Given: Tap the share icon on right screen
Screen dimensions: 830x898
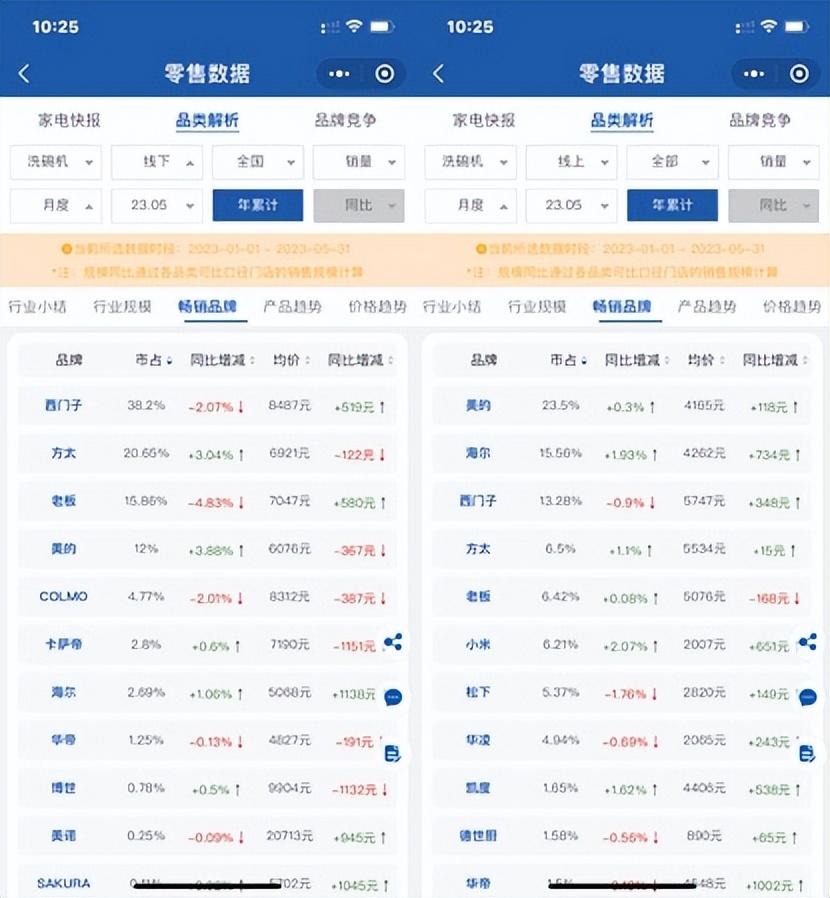Looking at the screenshot, I should pyautogui.click(x=808, y=642).
